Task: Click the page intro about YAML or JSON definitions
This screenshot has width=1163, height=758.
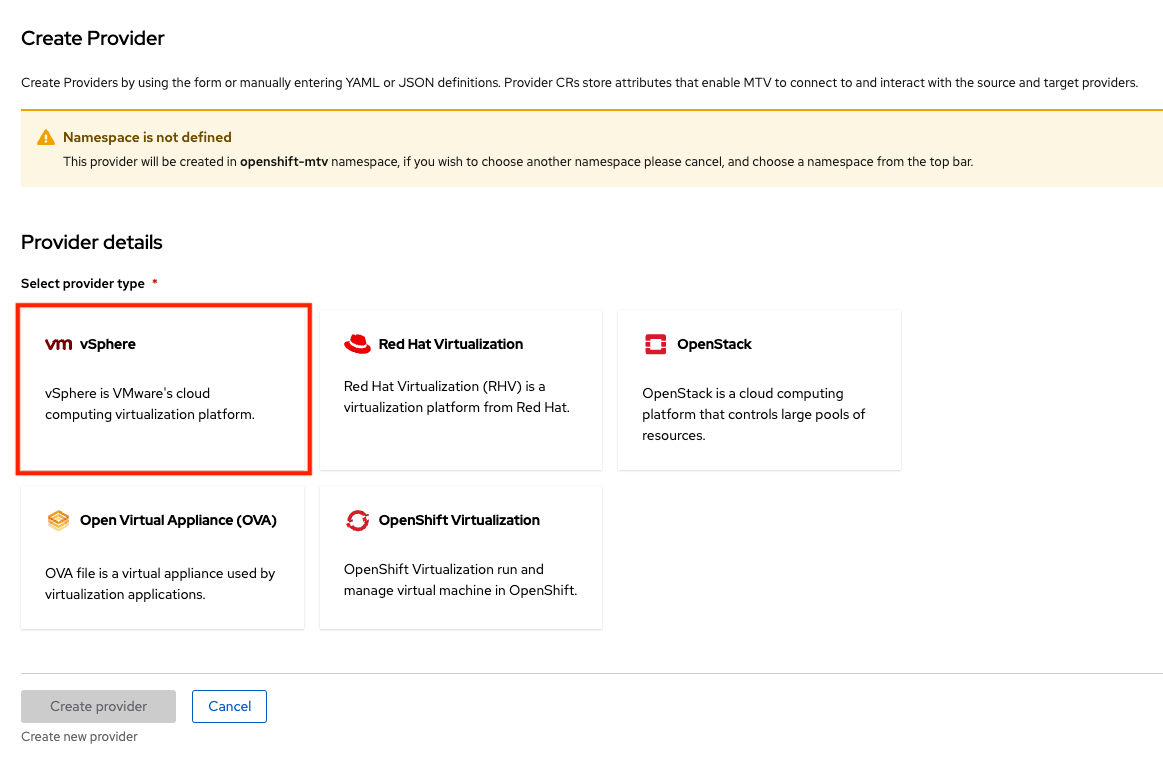Action: pos(579,82)
